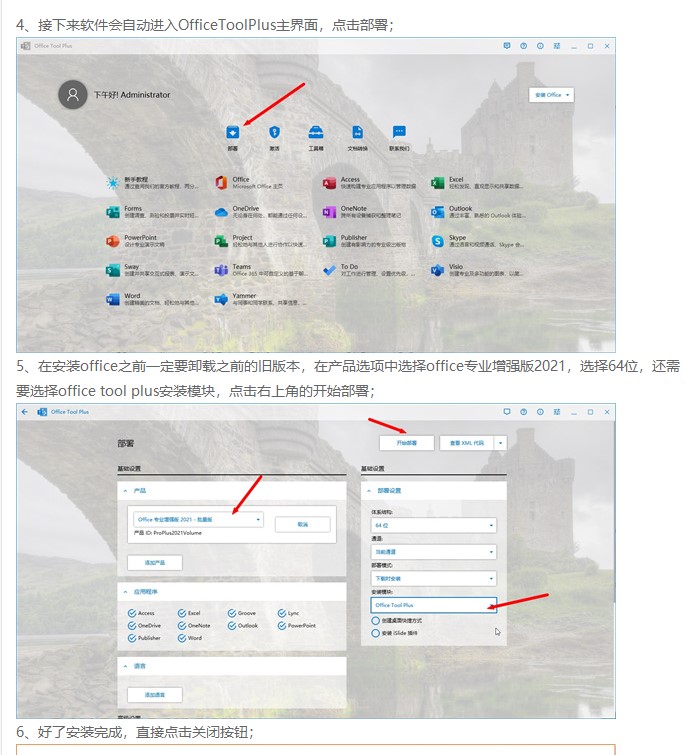Viewport: 686px width, 755px height.
Task: Click the 开始部署 button
Action: point(407,443)
